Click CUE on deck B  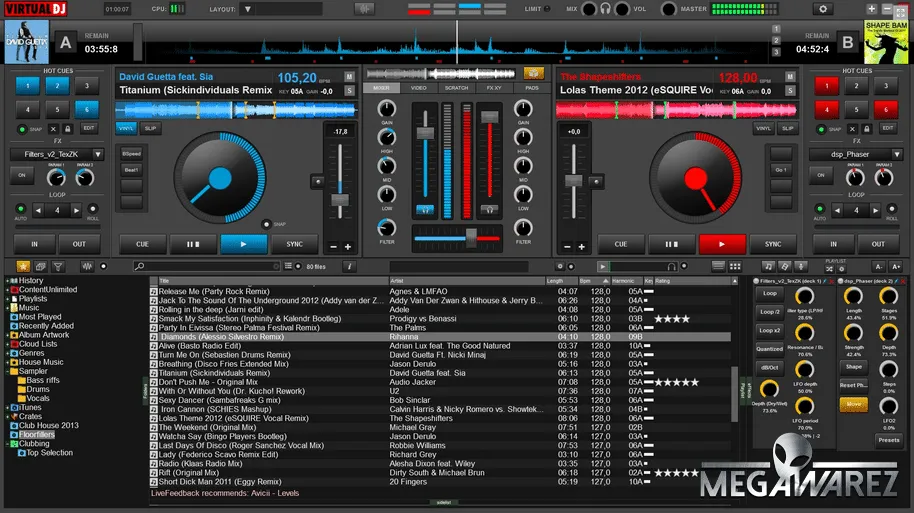(x=621, y=244)
